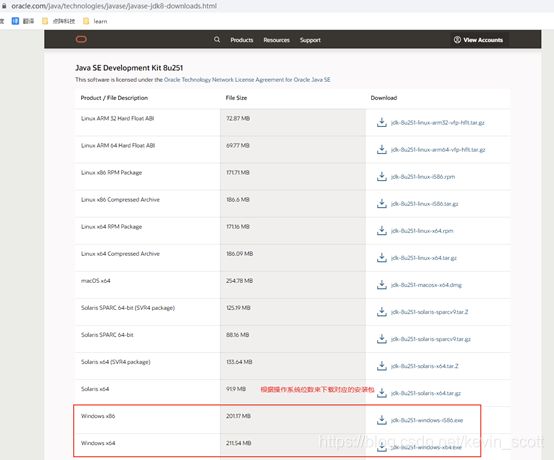The width and height of the screenshot is (554, 460).
Task: Click download icon for linux-x64.tar.gz
Action: click(x=382, y=258)
